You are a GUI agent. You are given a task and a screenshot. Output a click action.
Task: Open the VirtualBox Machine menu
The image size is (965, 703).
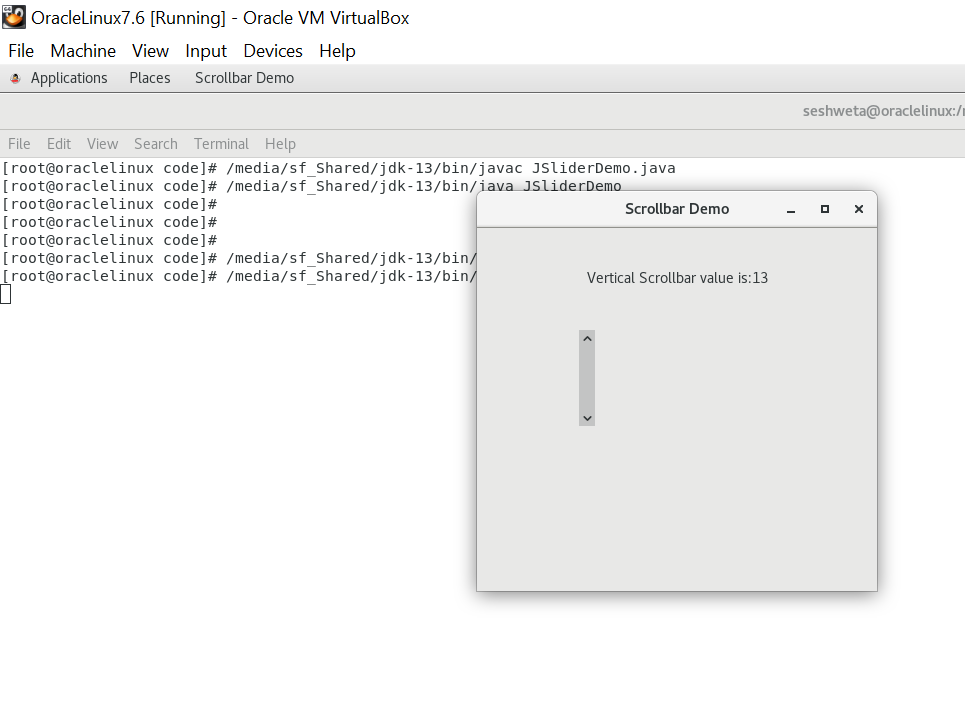pos(83,51)
